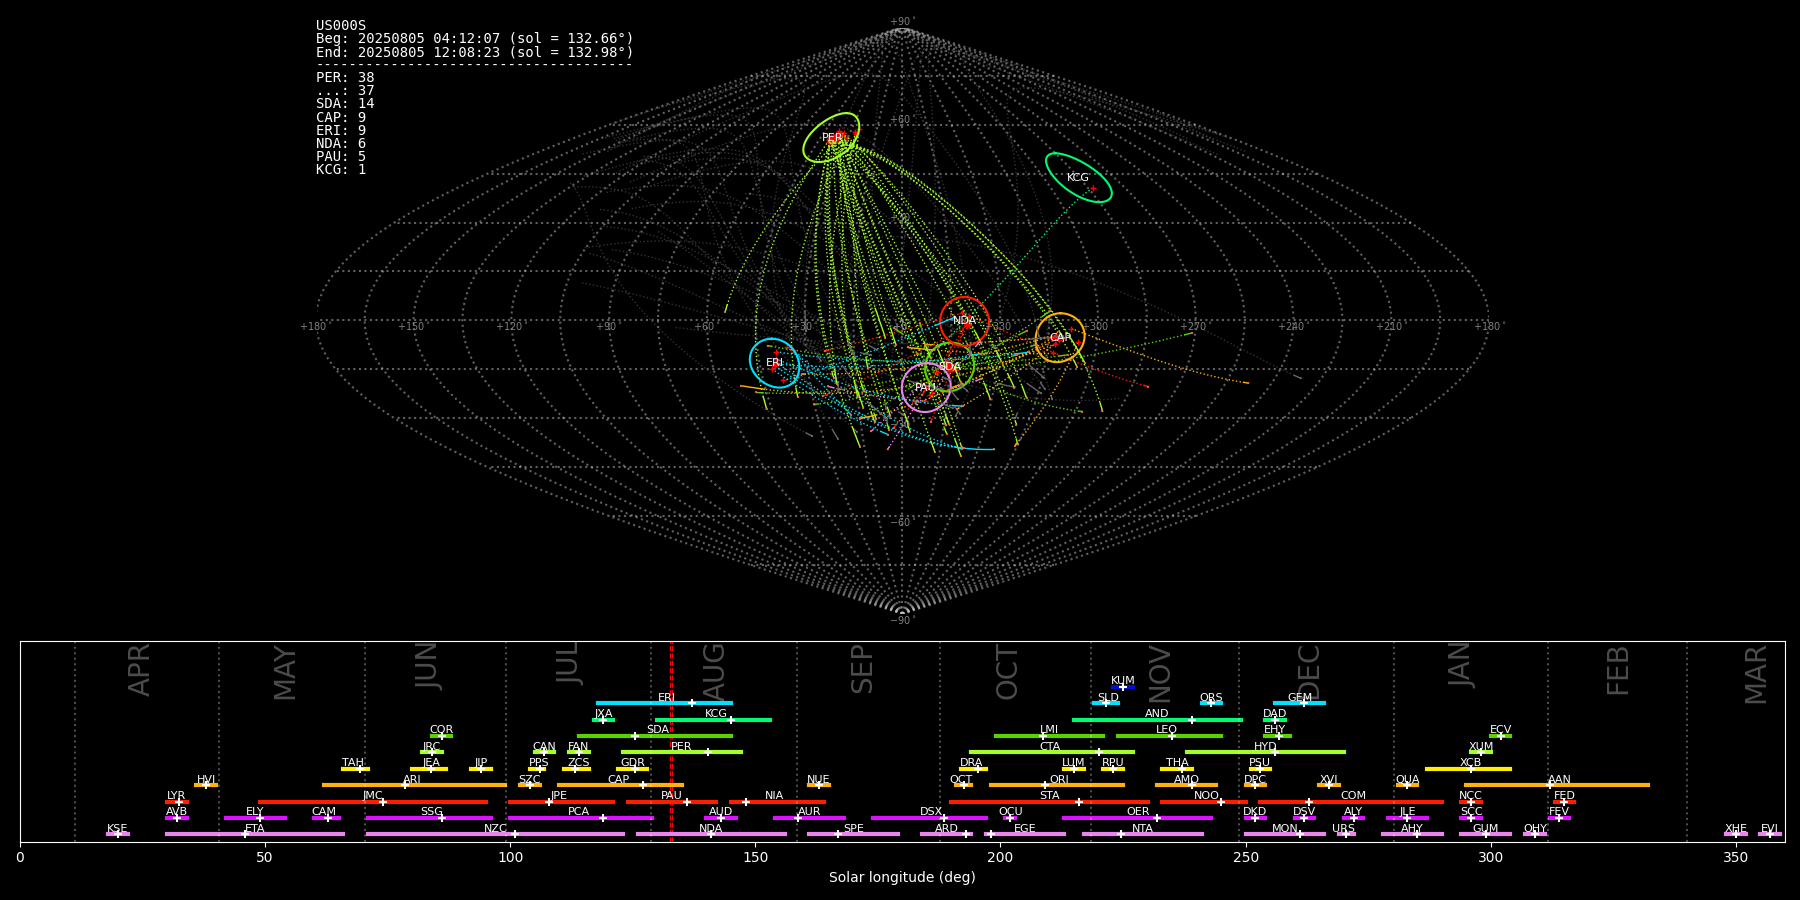Click the cyan ERI radiant circle on map
Screen dimensions: 1800x900
coord(775,363)
